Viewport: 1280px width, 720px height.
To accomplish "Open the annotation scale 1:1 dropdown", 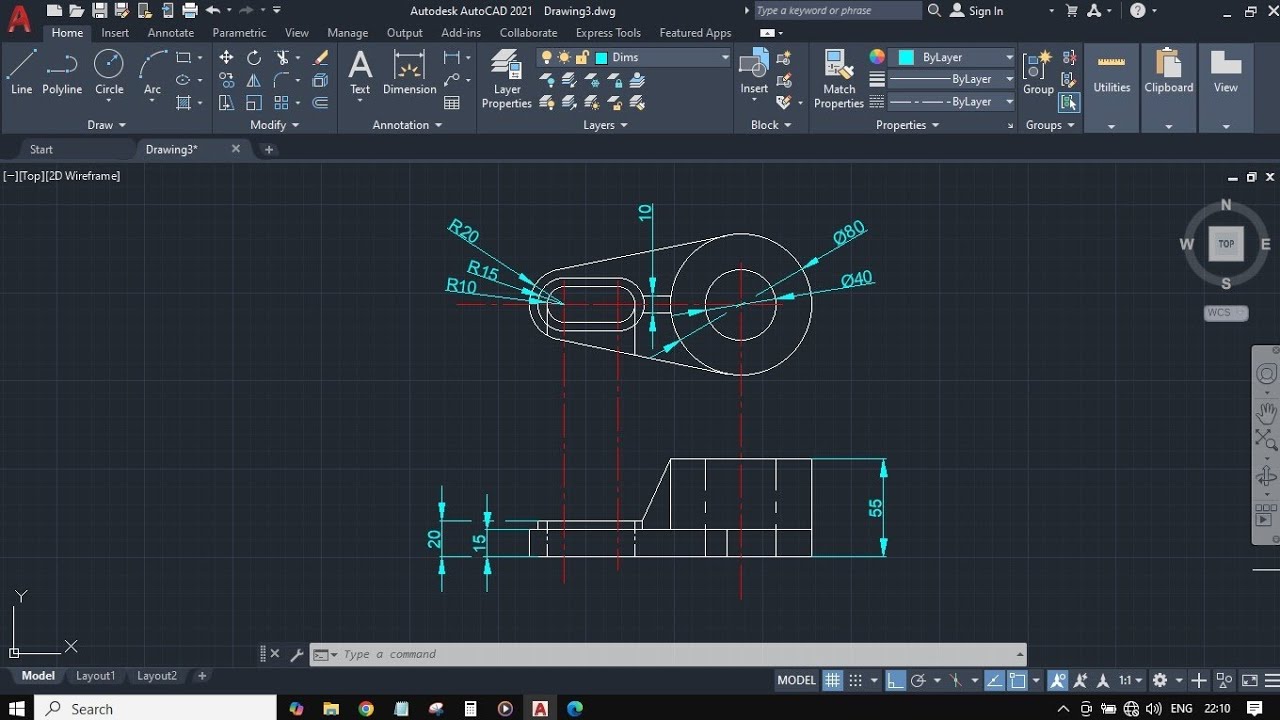I will tap(1131, 680).
